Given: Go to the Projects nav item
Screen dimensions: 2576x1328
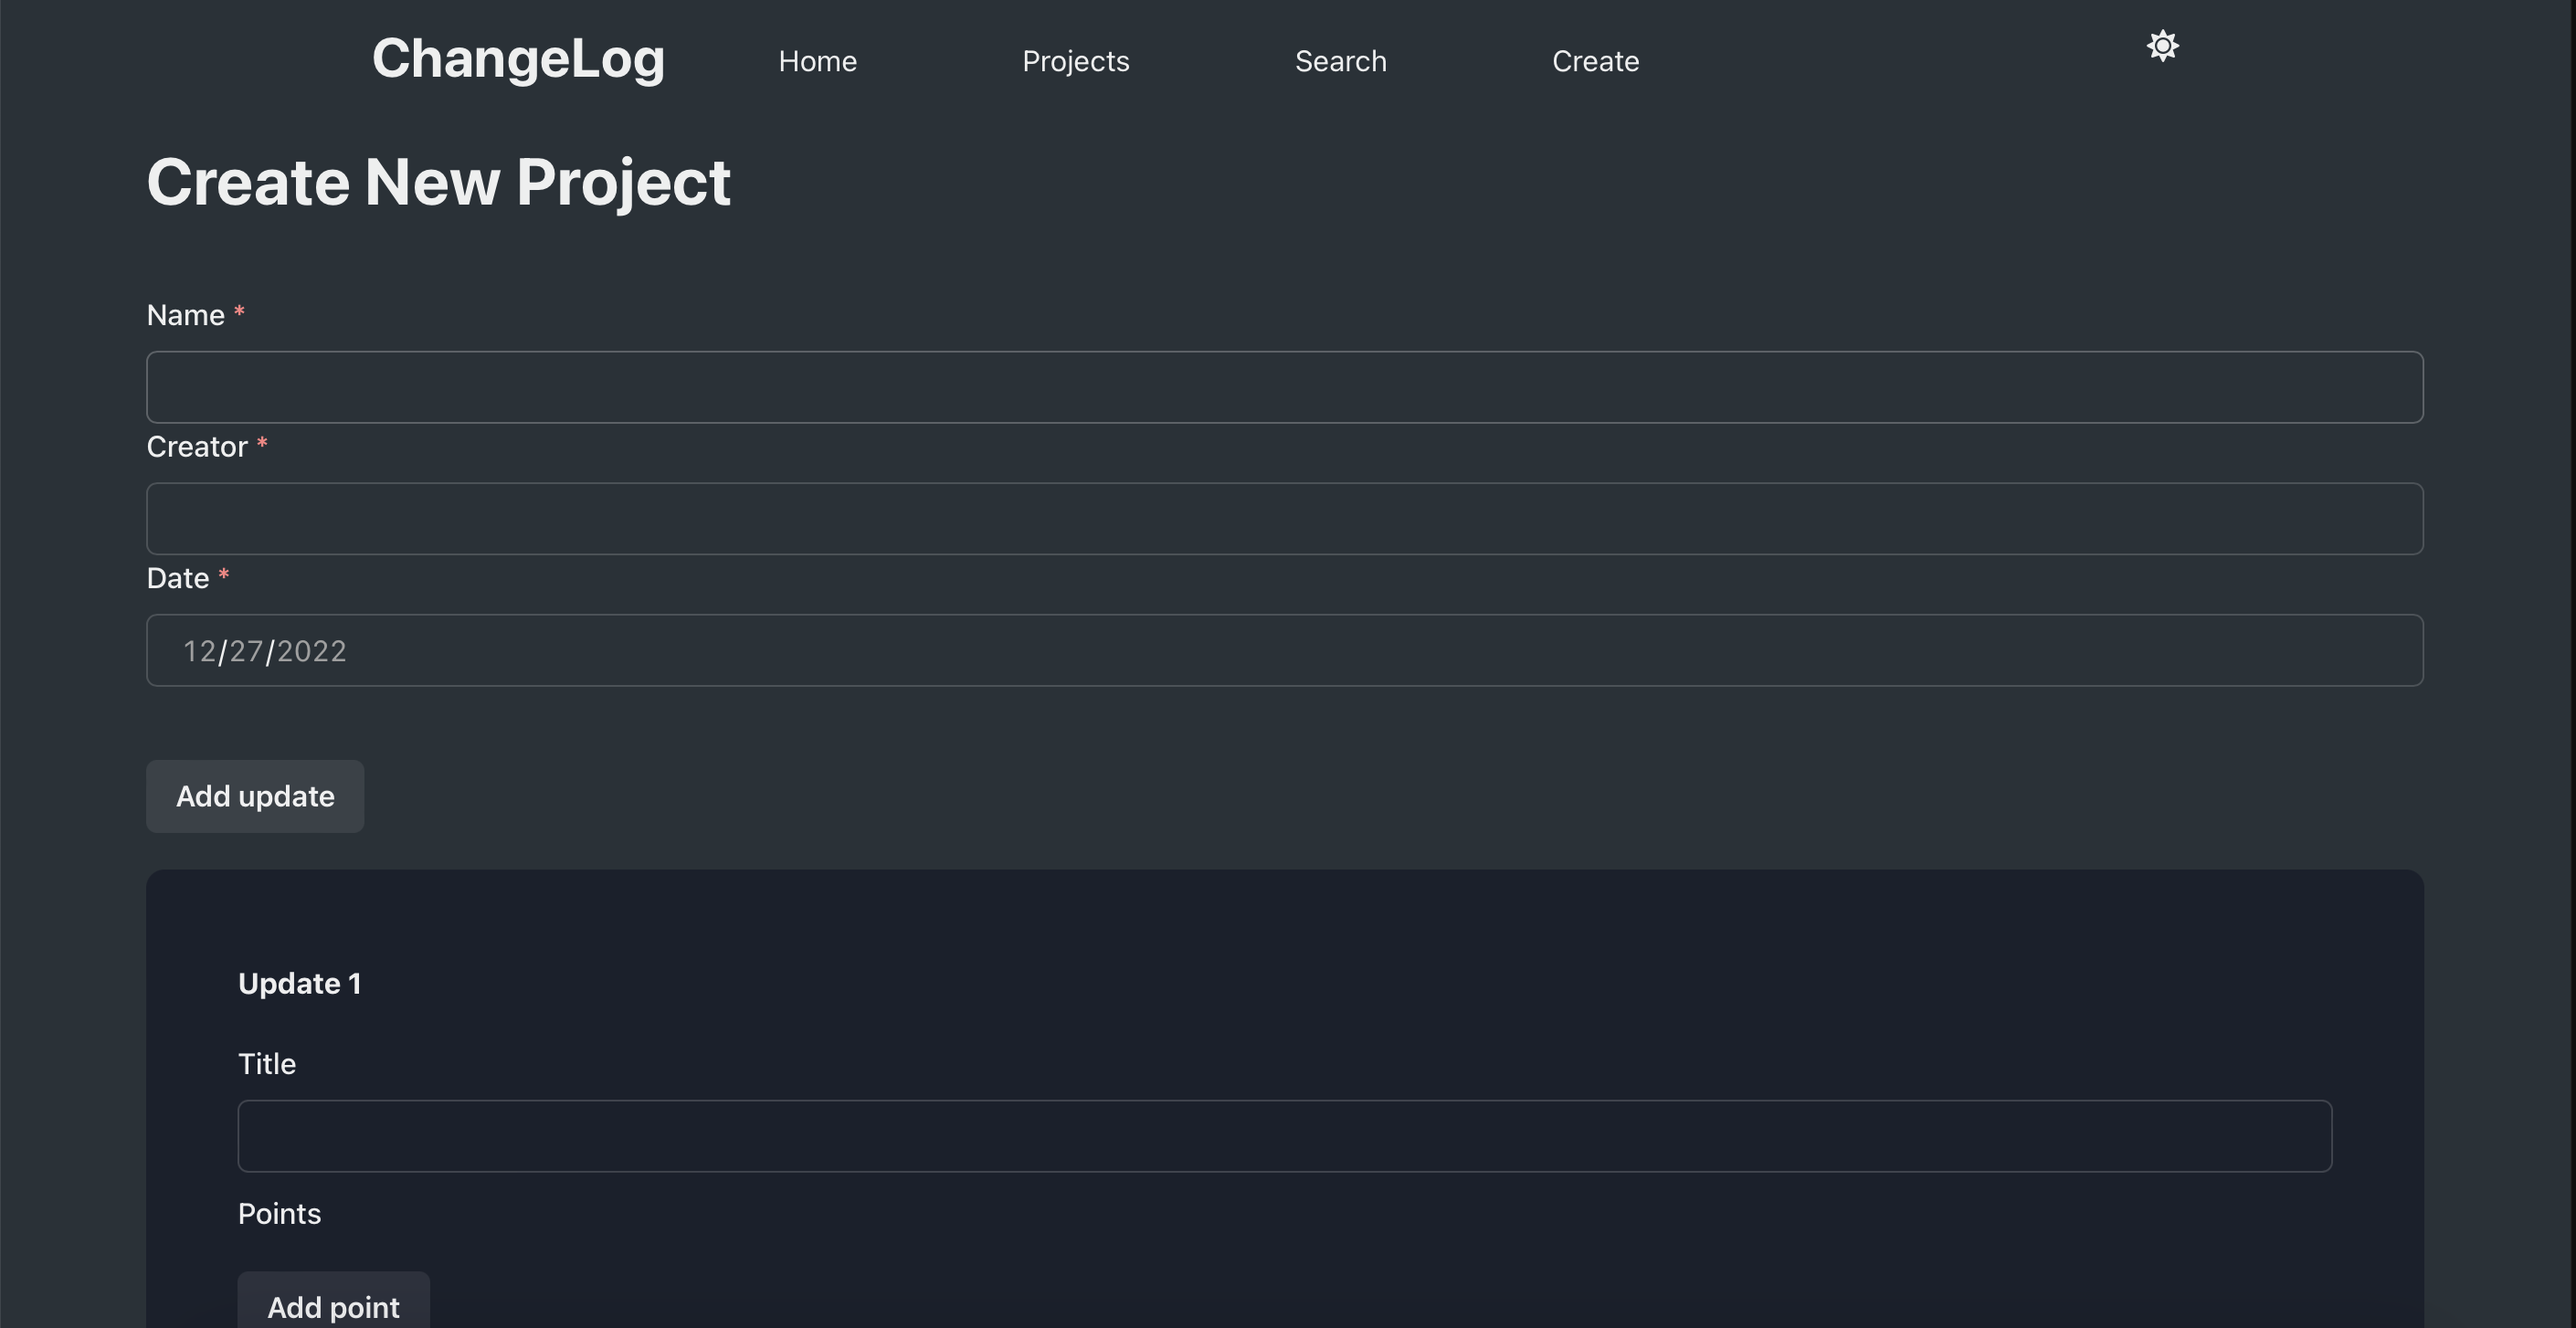Looking at the screenshot, I should click(x=1075, y=61).
